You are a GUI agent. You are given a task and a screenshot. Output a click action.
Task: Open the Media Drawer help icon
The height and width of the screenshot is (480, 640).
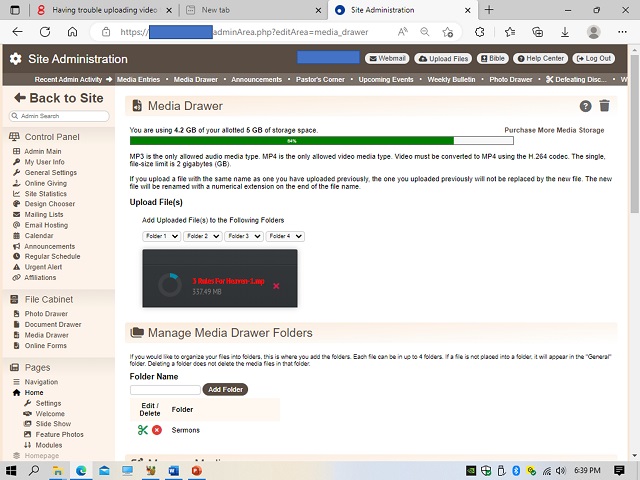pyautogui.click(x=585, y=106)
